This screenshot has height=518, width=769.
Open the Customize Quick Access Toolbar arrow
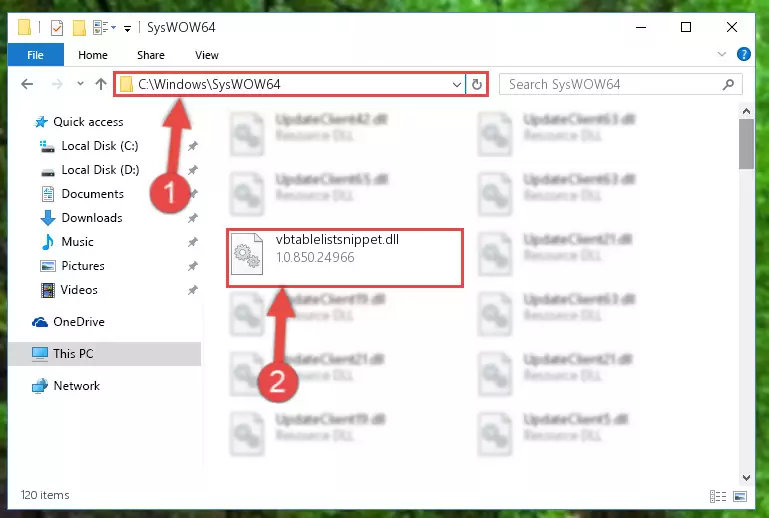127,28
